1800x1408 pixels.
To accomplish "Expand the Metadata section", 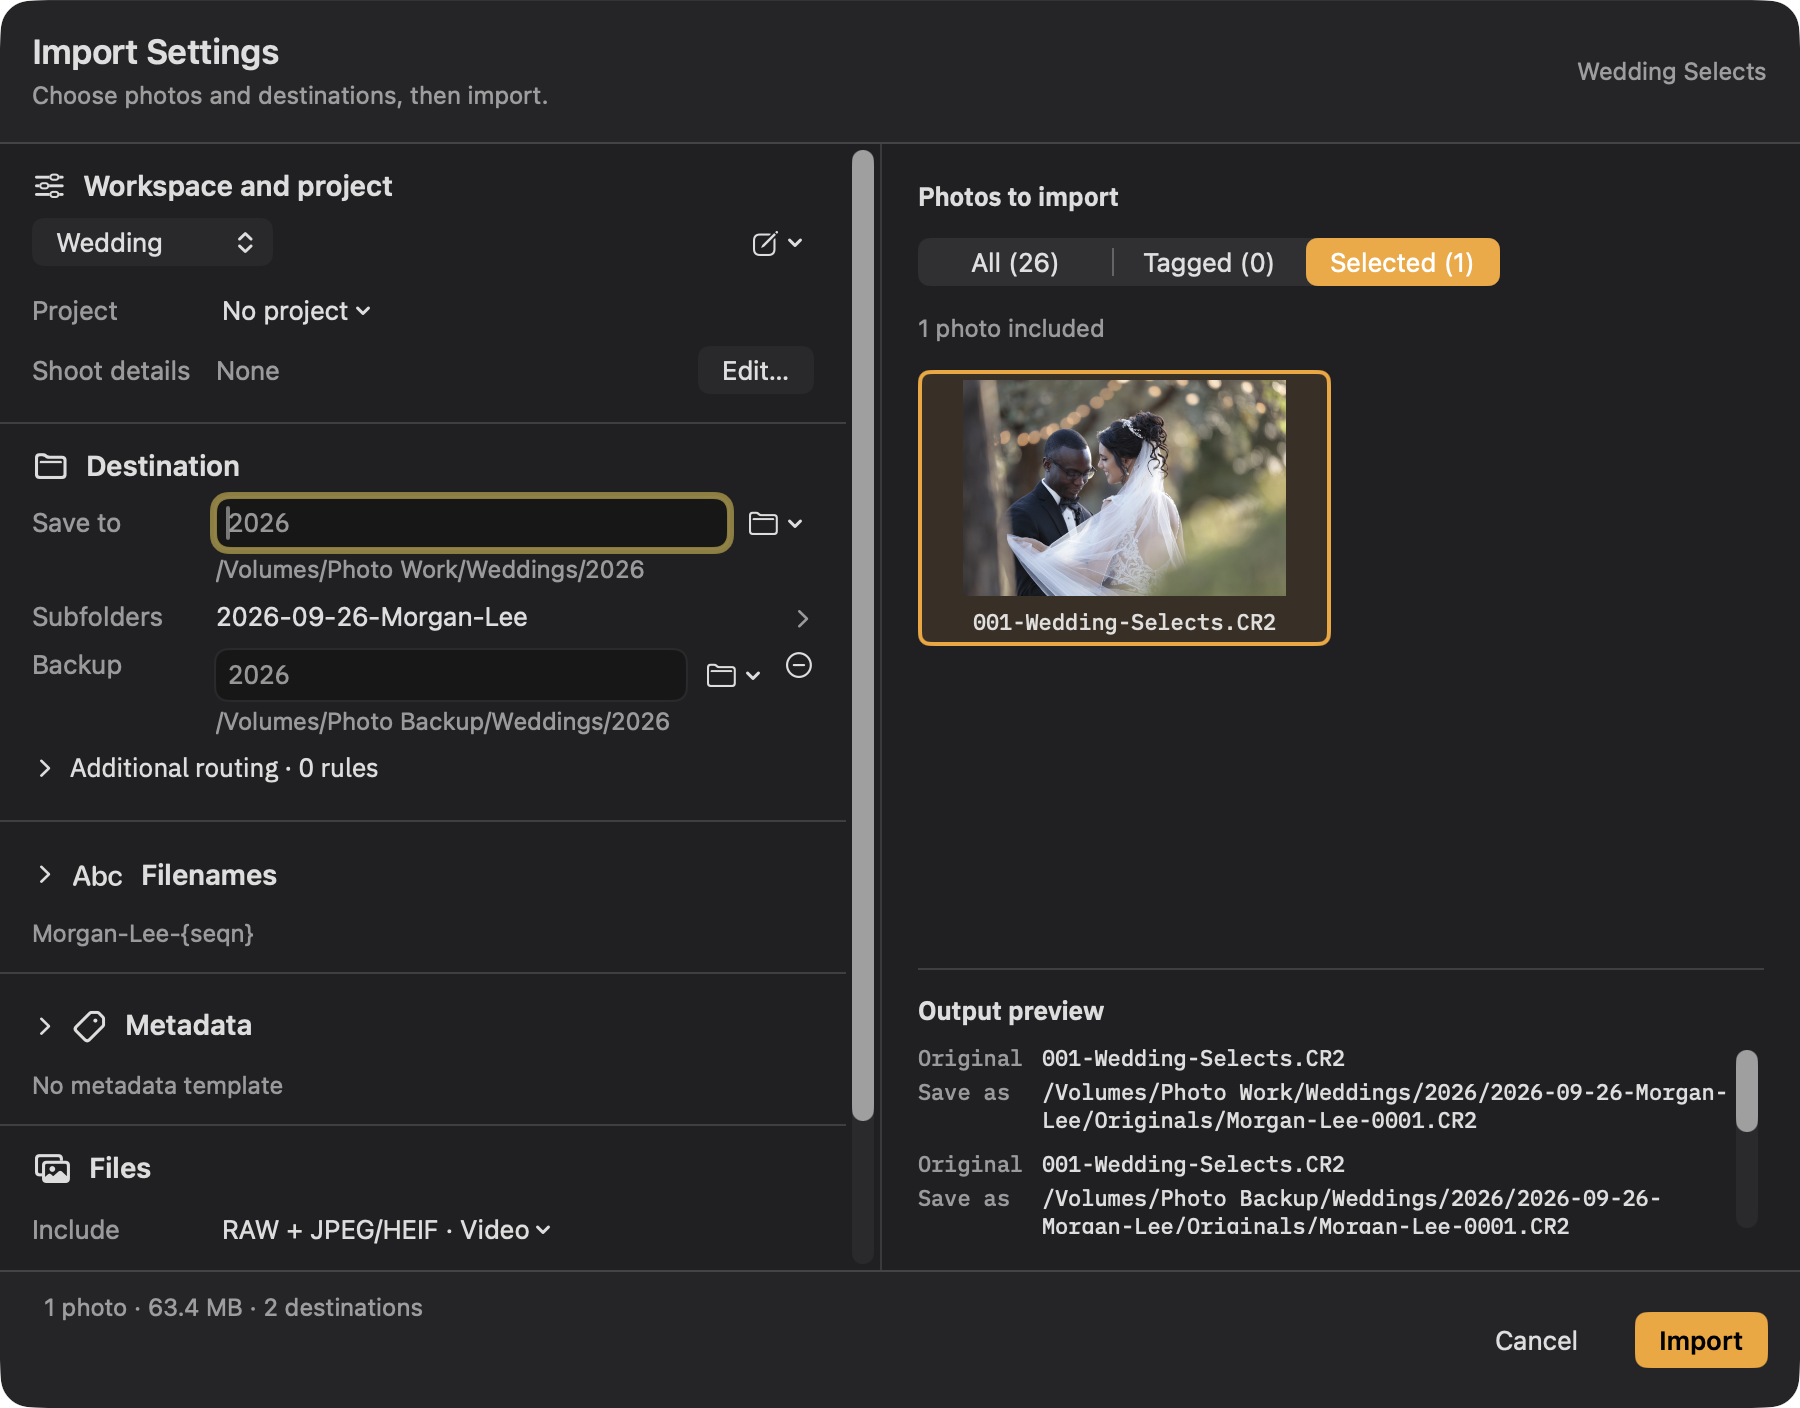I will click(x=44, y=1026).
